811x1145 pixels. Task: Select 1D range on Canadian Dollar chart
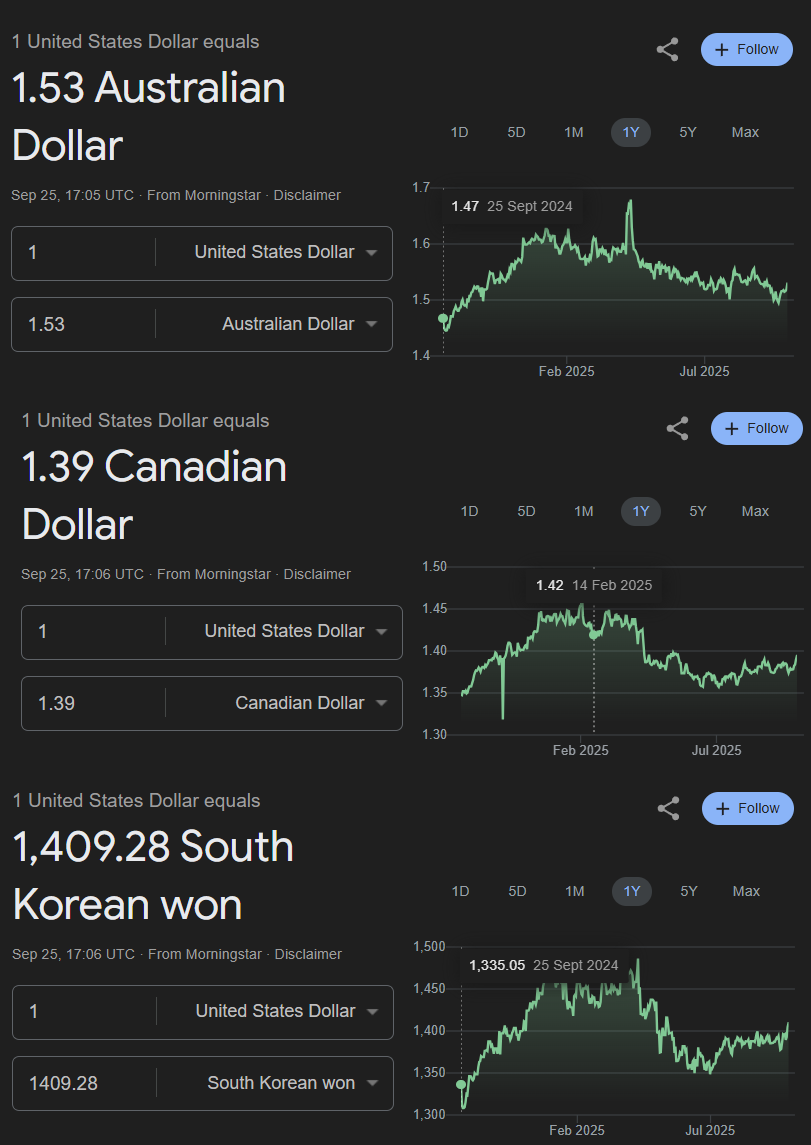(x=469, y=511)
